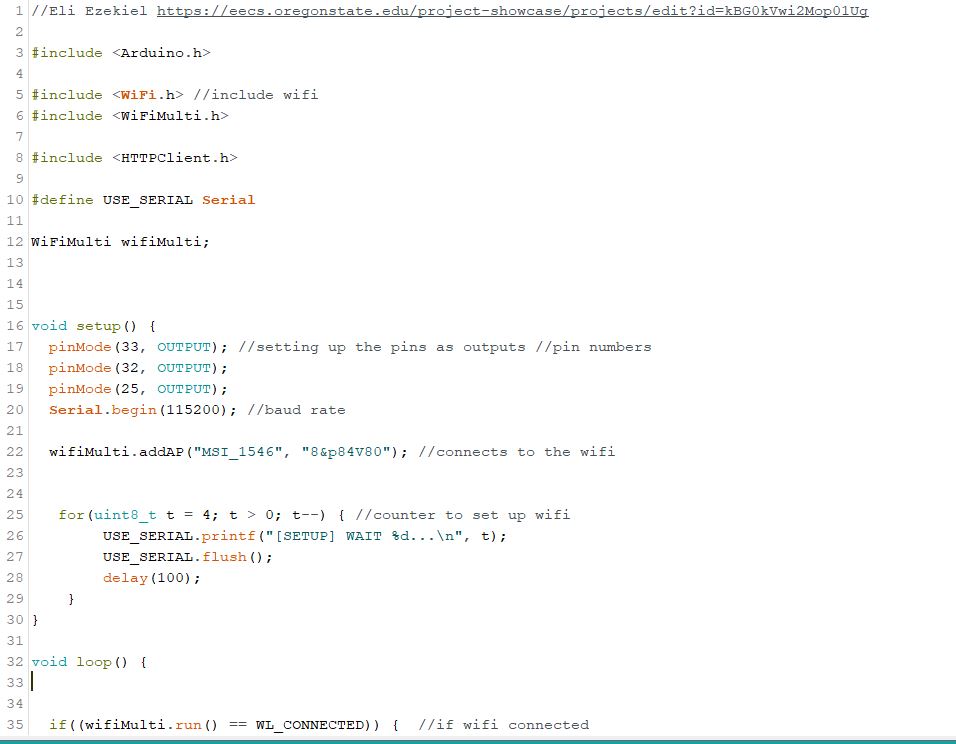Click the '//pin numbers' comment
Screen dimensions: 956x744
click(593, 347)
